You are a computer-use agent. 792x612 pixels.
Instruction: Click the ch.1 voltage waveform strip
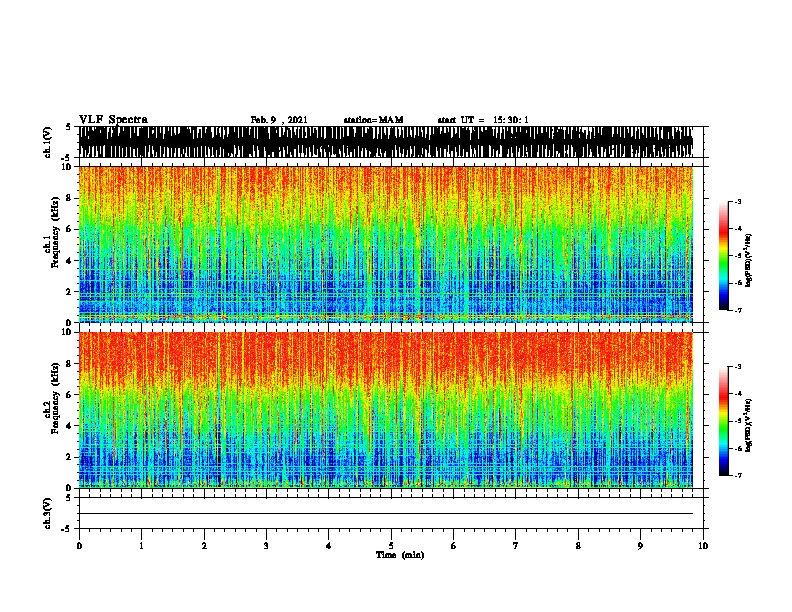pos(386,142)
